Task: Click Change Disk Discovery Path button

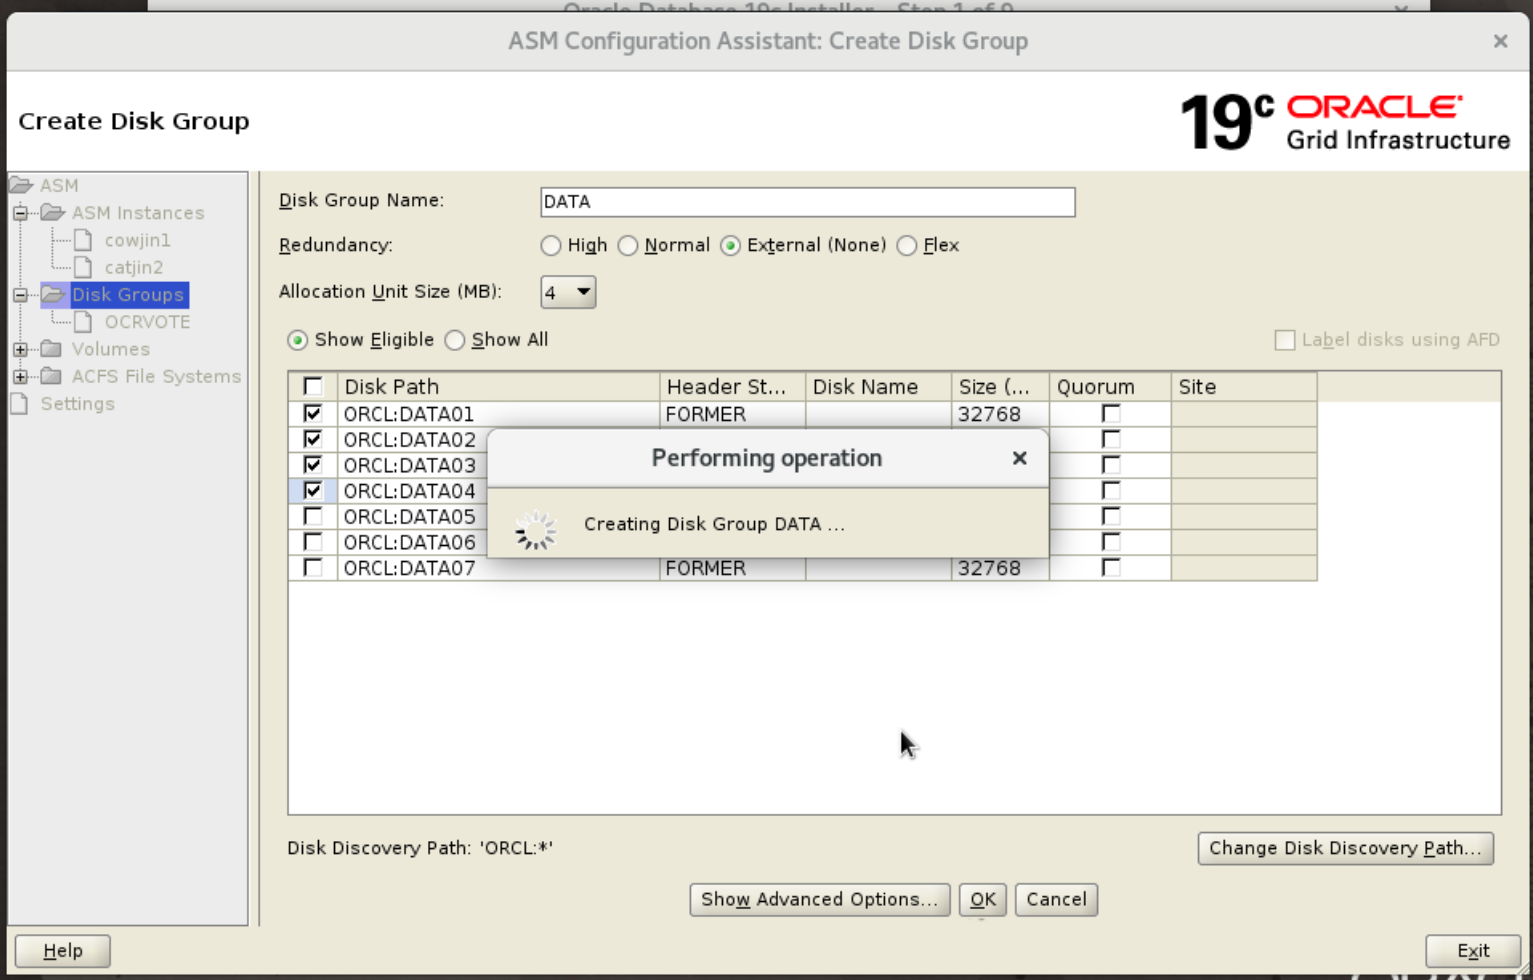Action: pos(1345,848)
